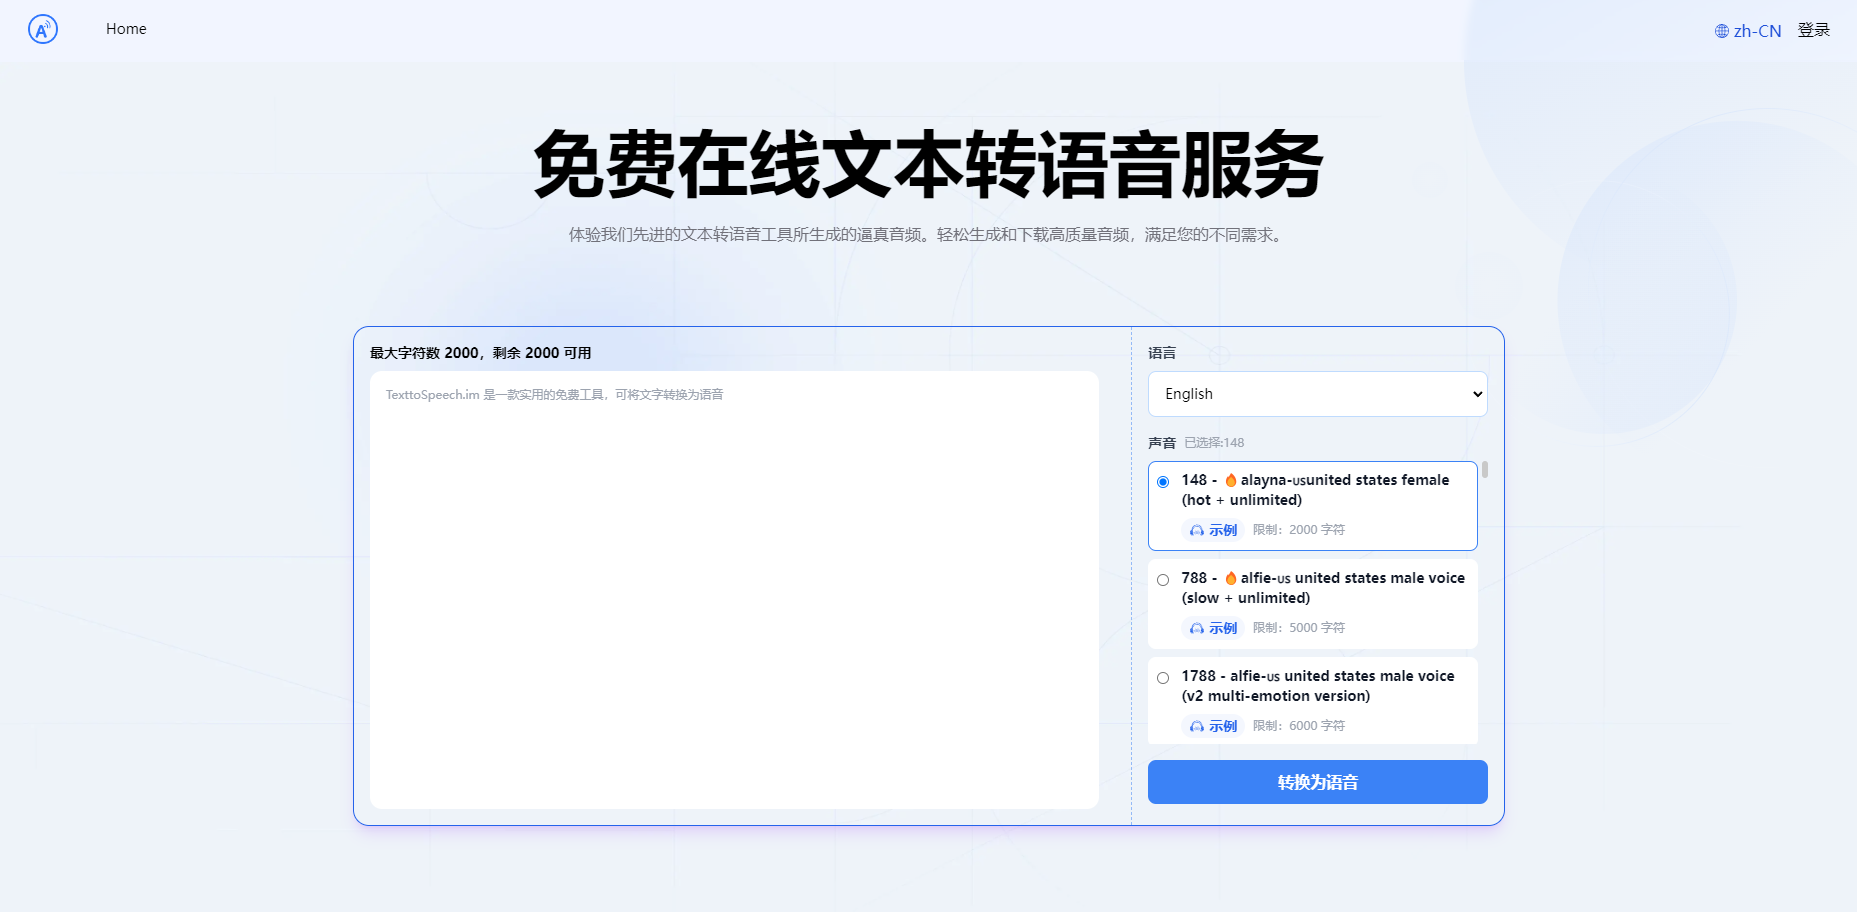Select voice 788 alfie radio button
Image resolution: width=1857 pixels, height=912 pixels.
tap(1163, 580)
